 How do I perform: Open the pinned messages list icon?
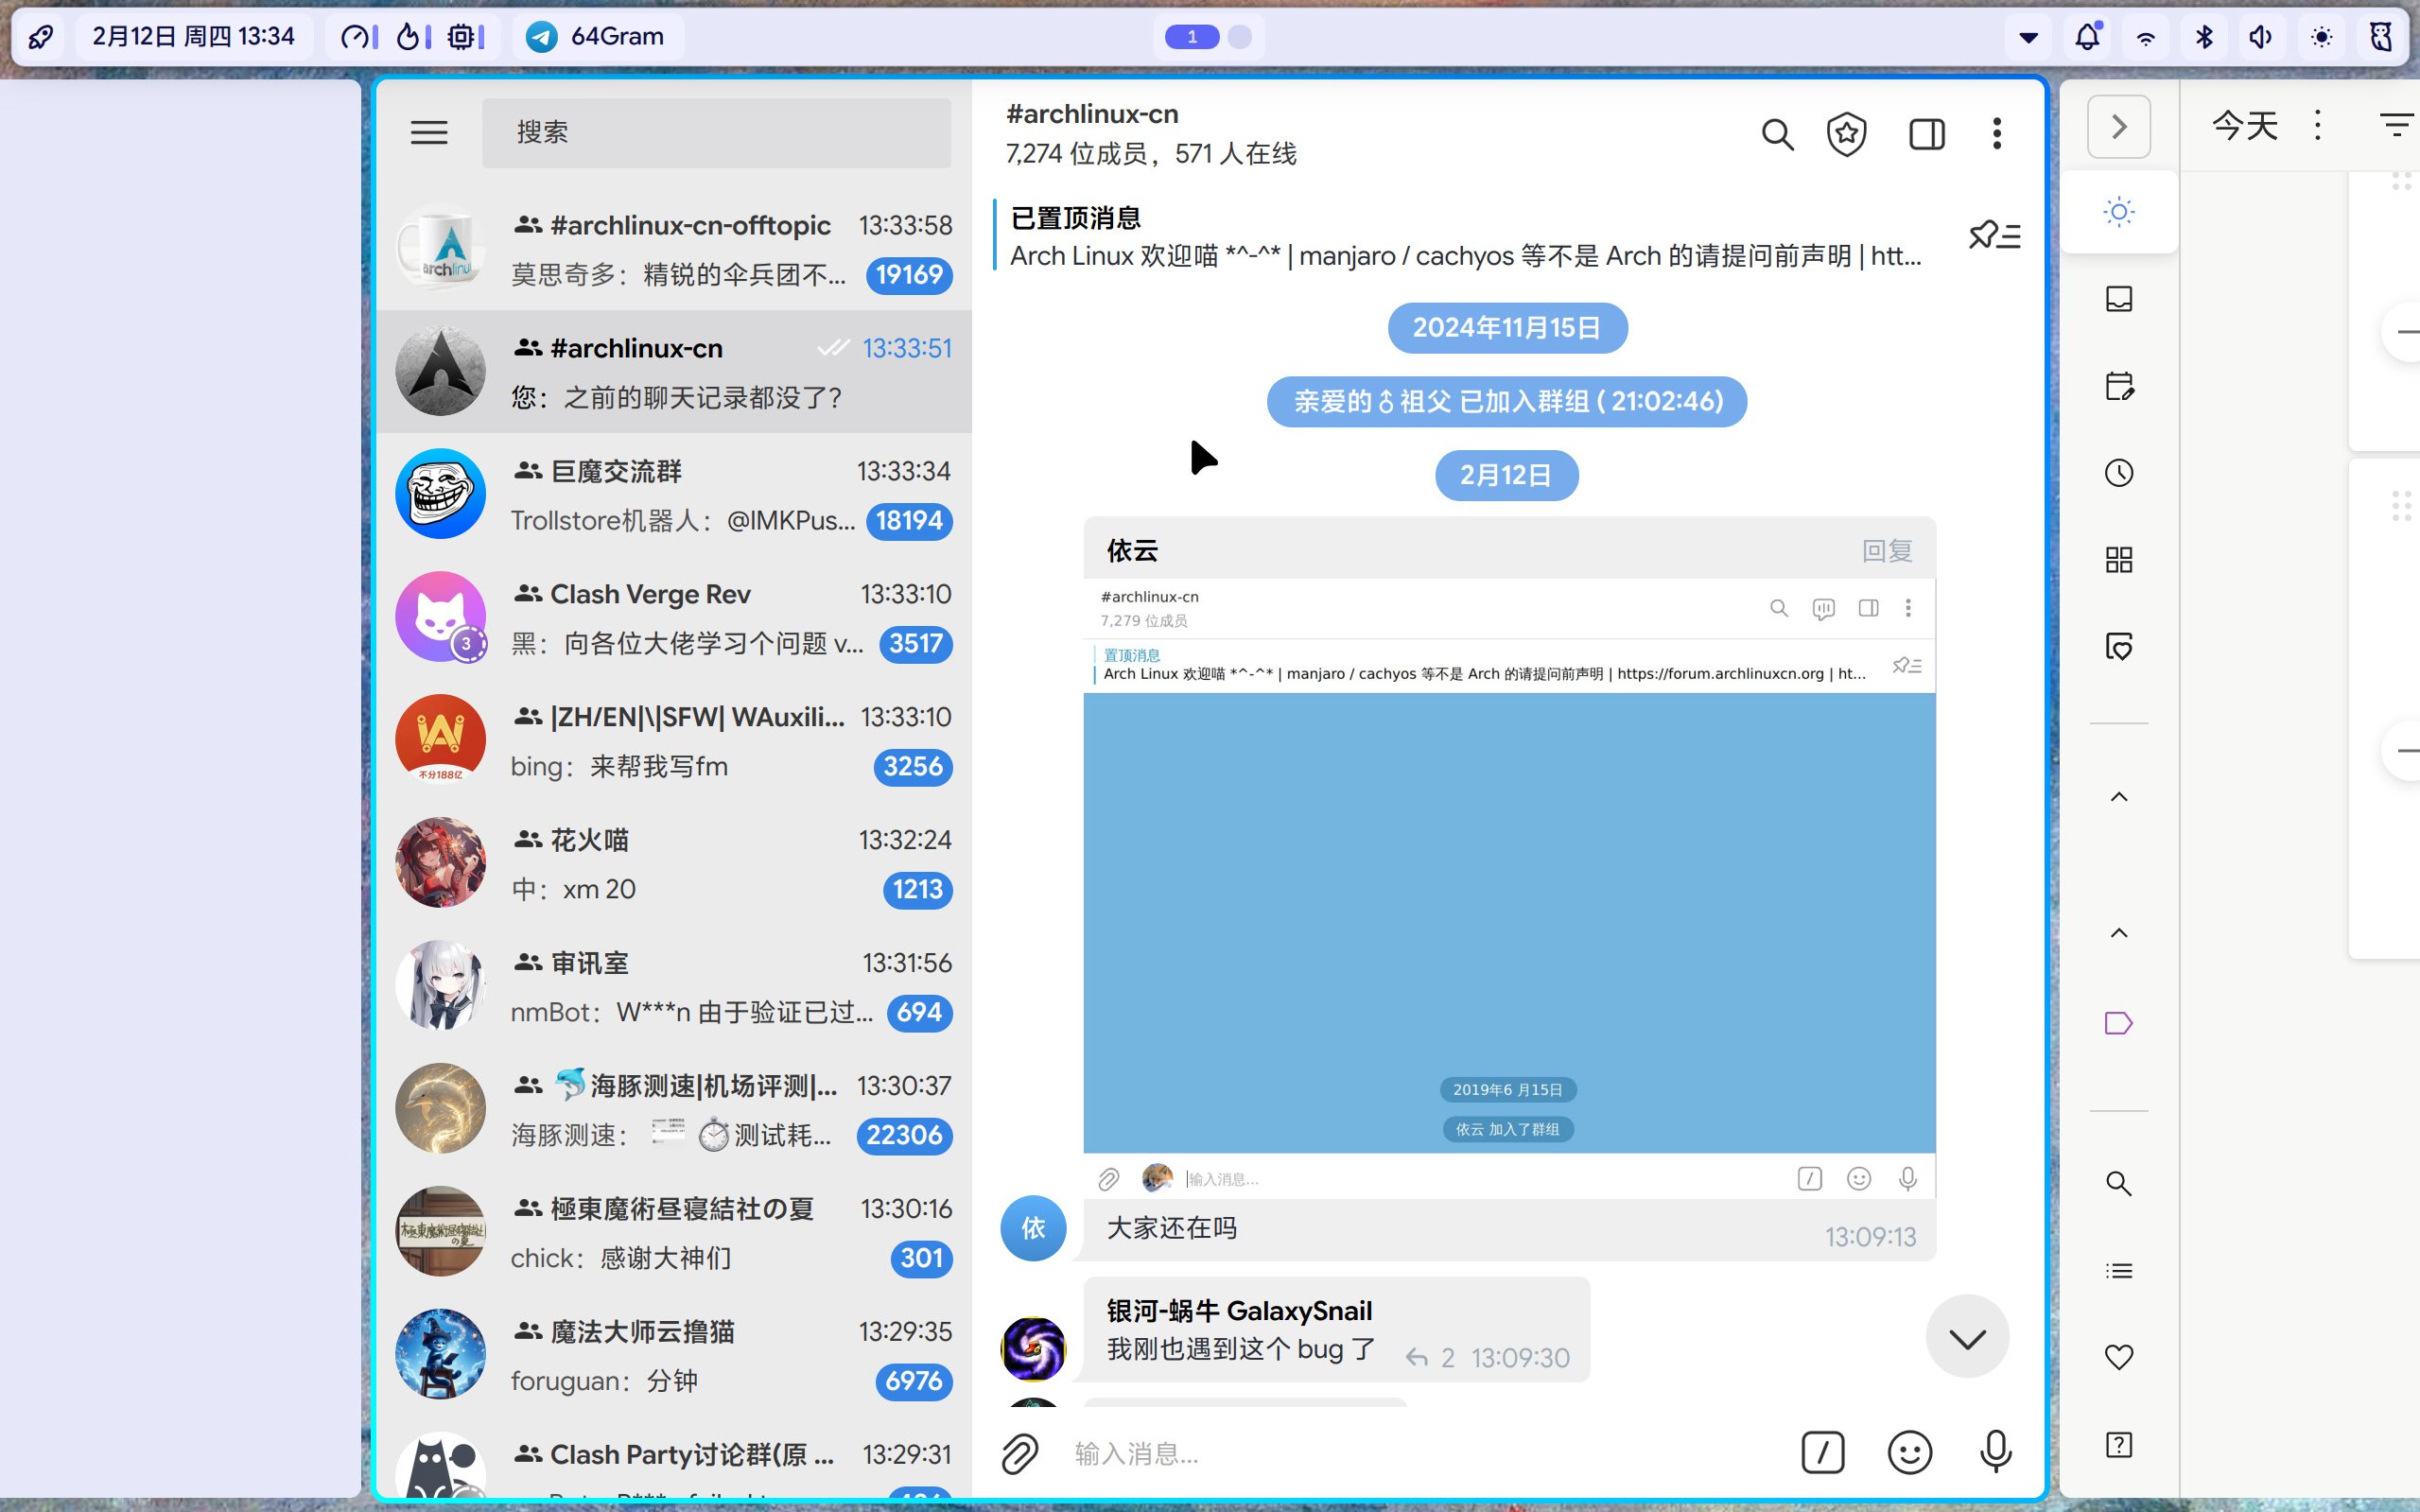(1994, 236)
